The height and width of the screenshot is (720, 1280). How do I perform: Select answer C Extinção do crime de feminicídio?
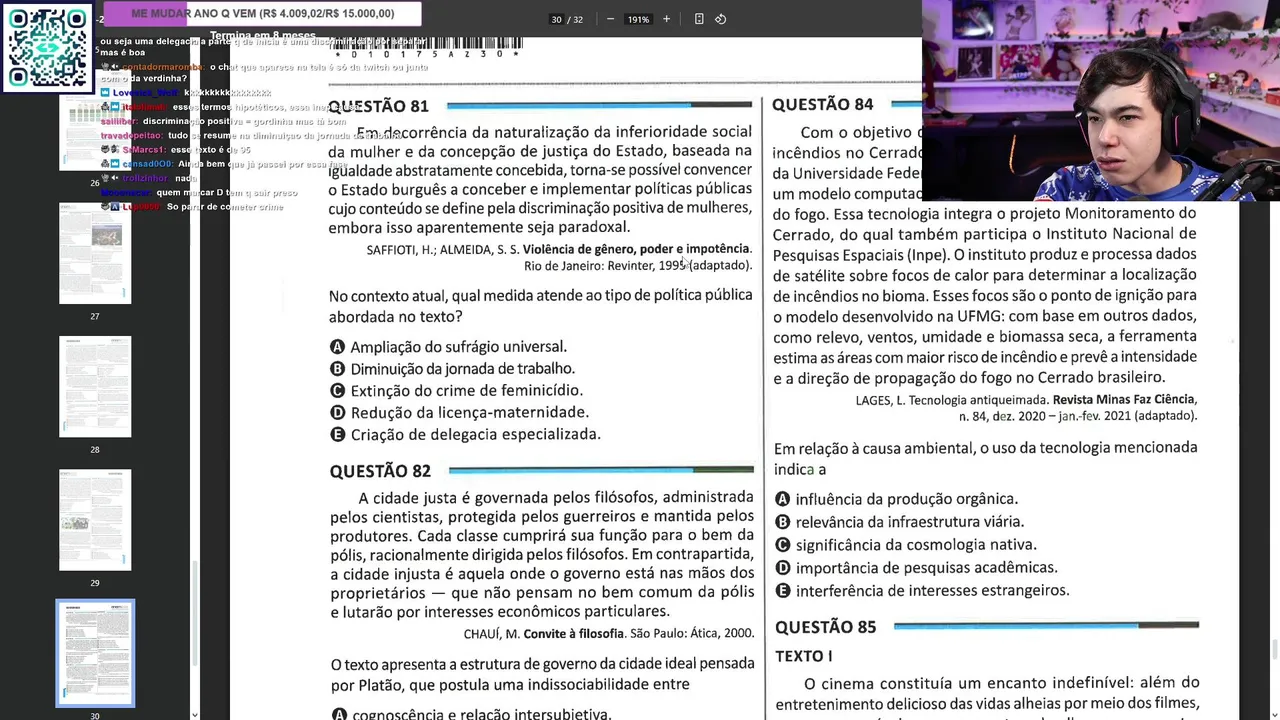456,391
